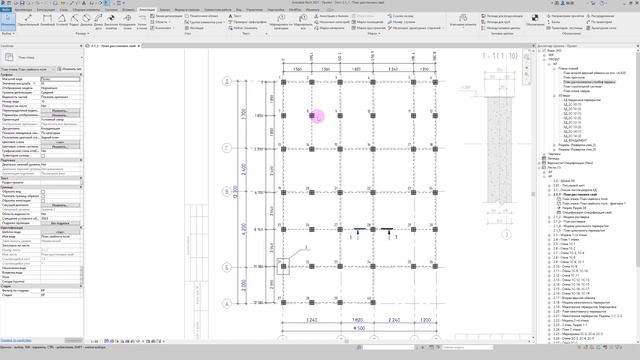Toggle Annotation Crop (Обрезать аннотации) checkbox
This screenshot has width=640, height=360.
[43, 200]
